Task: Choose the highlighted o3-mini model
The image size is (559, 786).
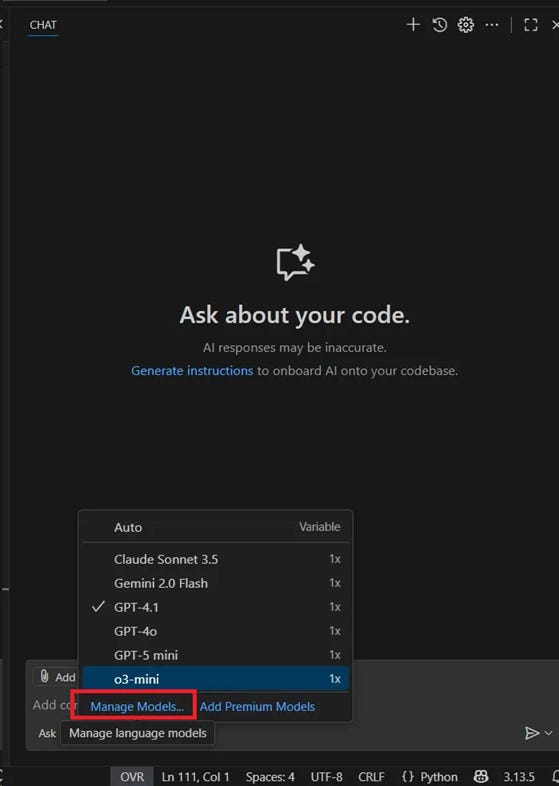Action: tap(216, 679)
